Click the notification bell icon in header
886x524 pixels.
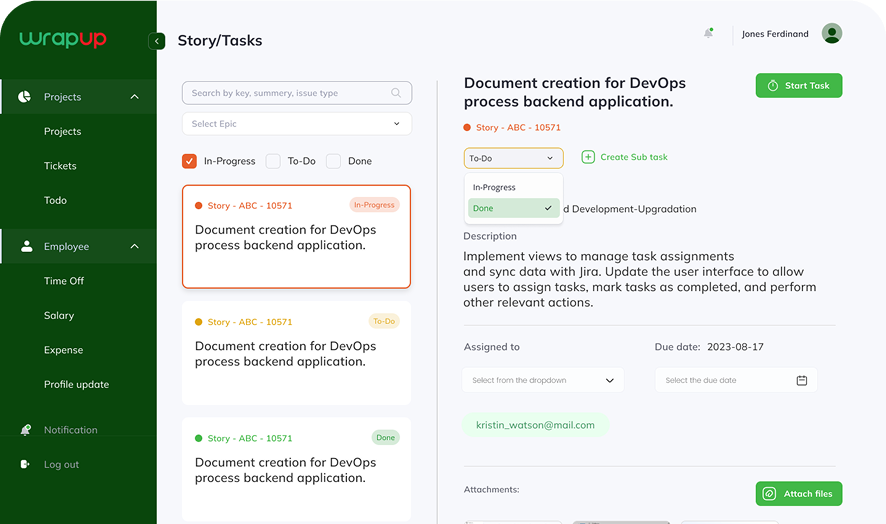coord(708,33)
